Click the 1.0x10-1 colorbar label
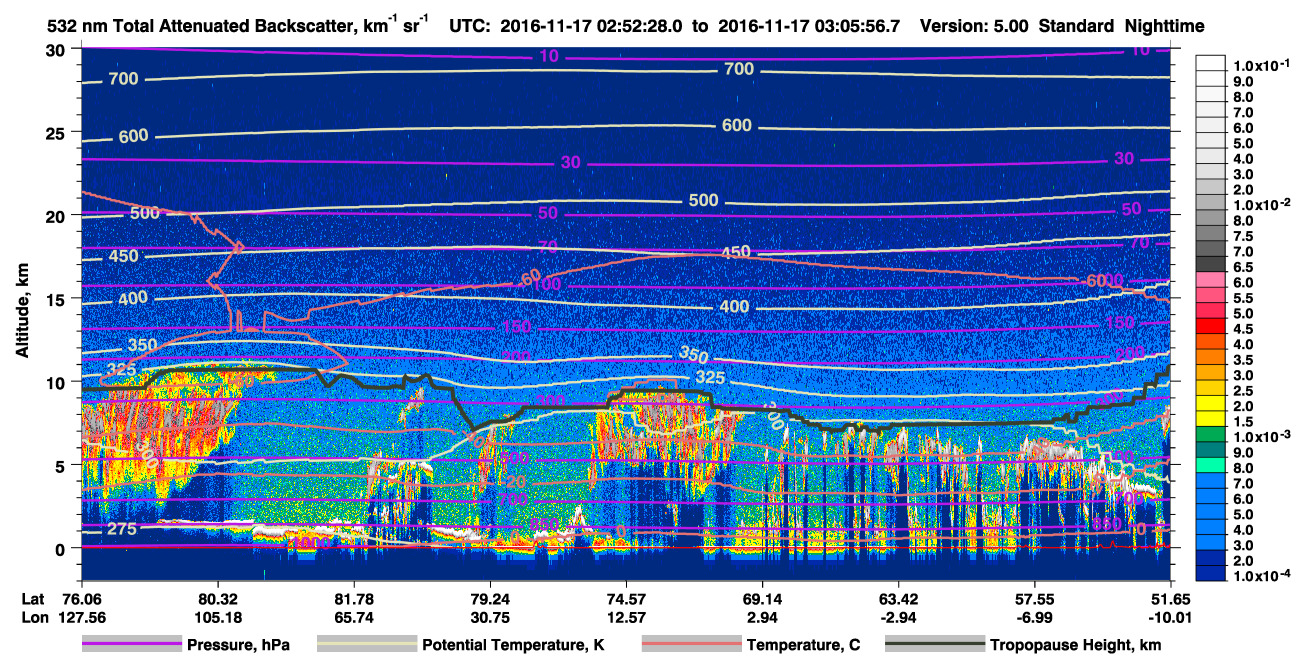This screenshot has width=1300, height=667. pyautogui.click(x=1262, y=65)
